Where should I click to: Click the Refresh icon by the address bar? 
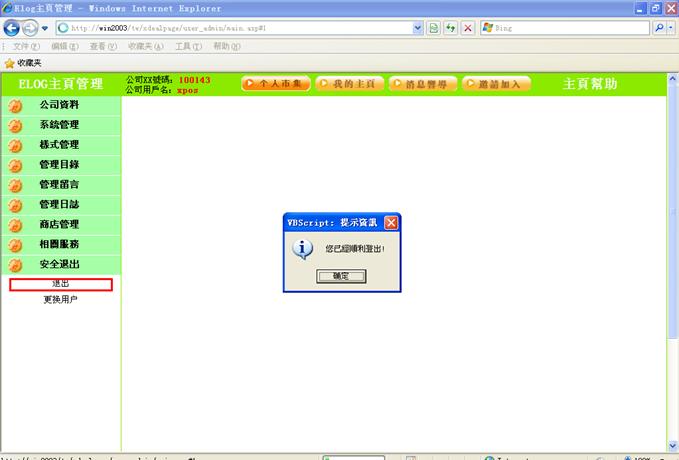[x=451, y=28]
